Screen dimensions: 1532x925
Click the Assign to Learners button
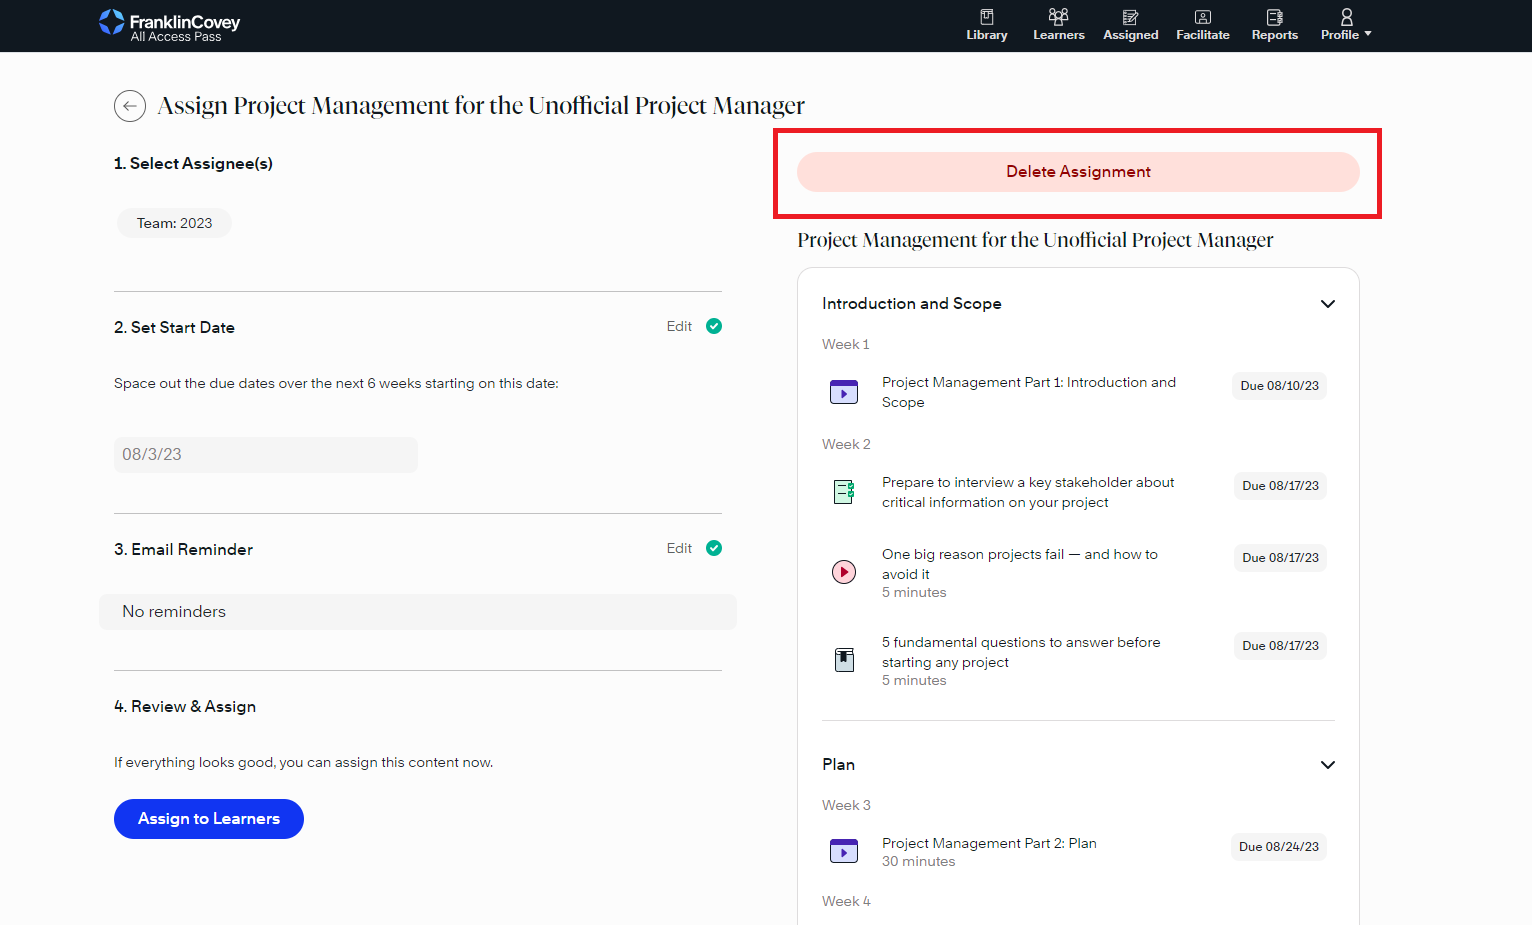tap(209, 819)
